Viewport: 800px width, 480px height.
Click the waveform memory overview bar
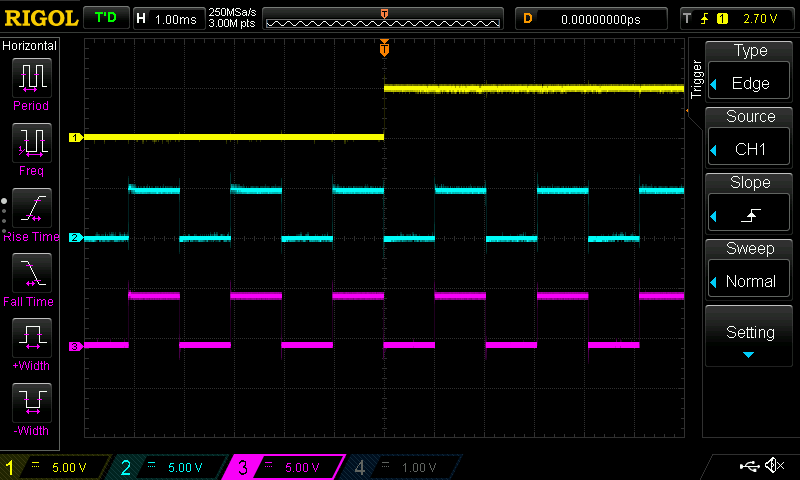click(x=383, y=19)
